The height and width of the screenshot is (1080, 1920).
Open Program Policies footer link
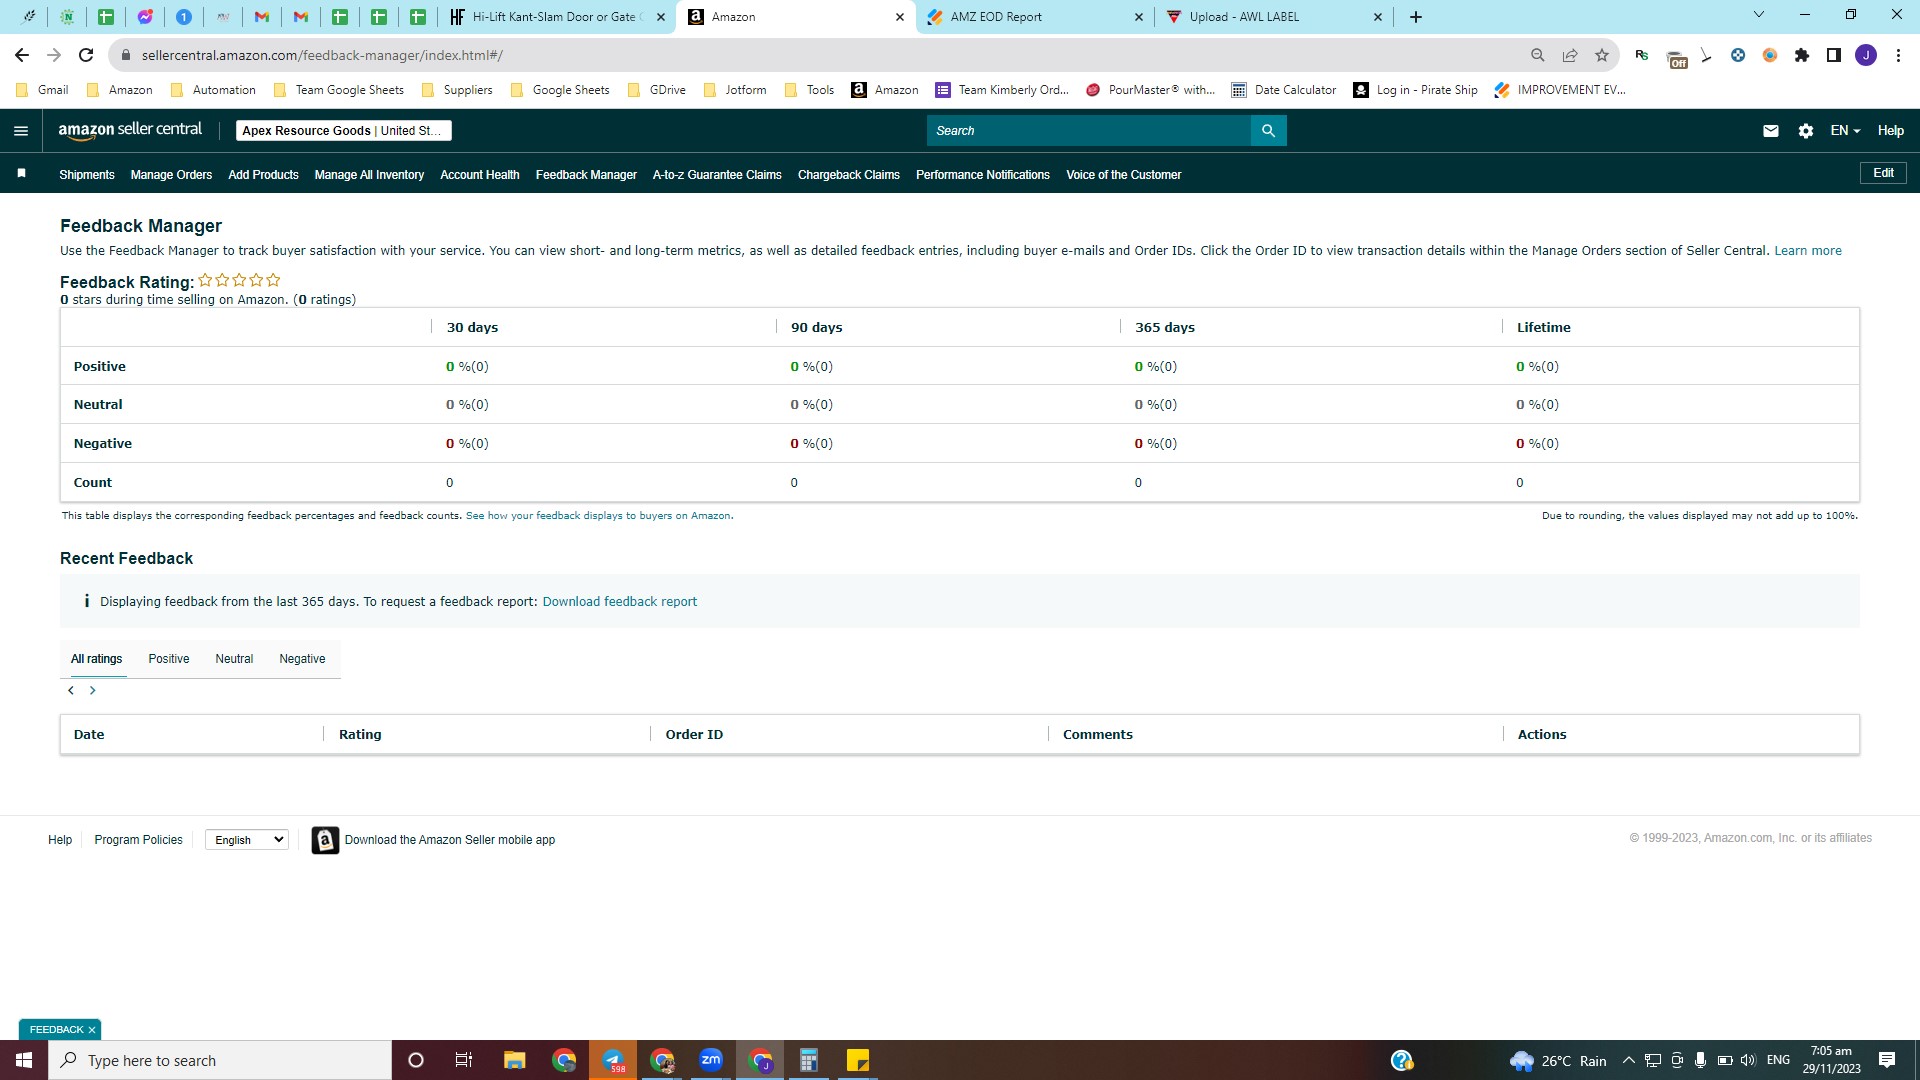pyautogui.click(x=139, y=840)
